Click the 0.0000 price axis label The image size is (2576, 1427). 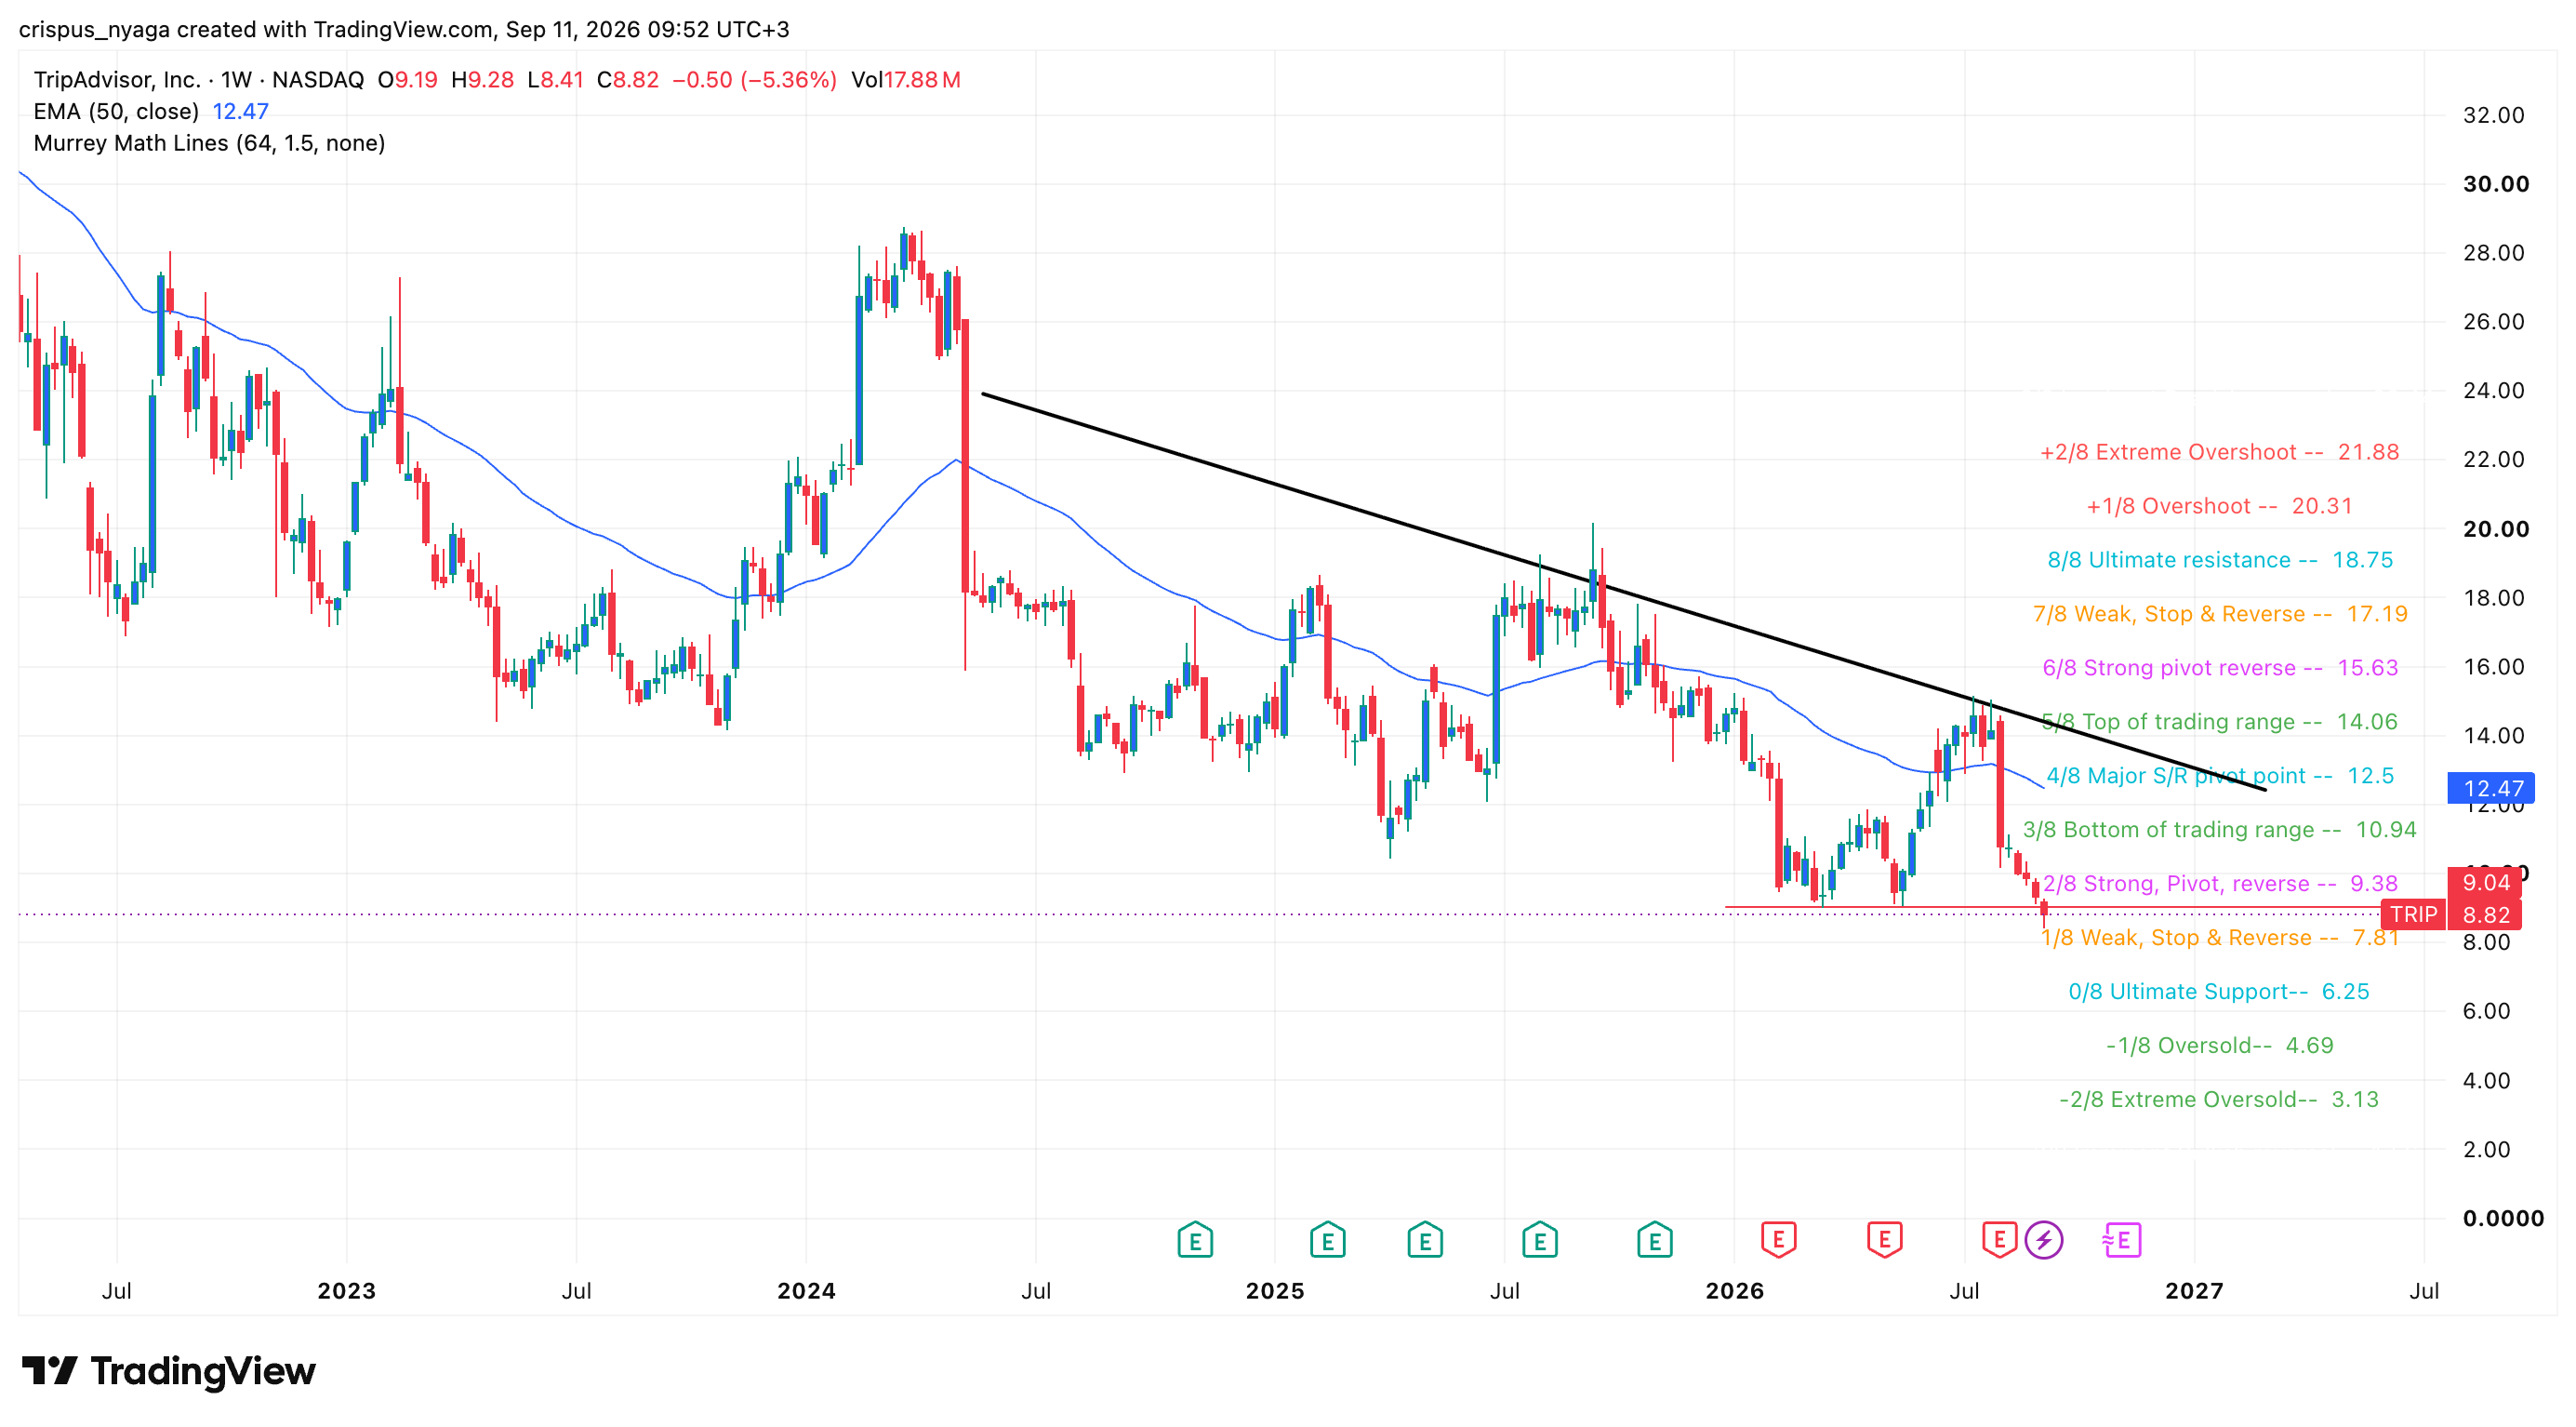coord(2503,1218)
